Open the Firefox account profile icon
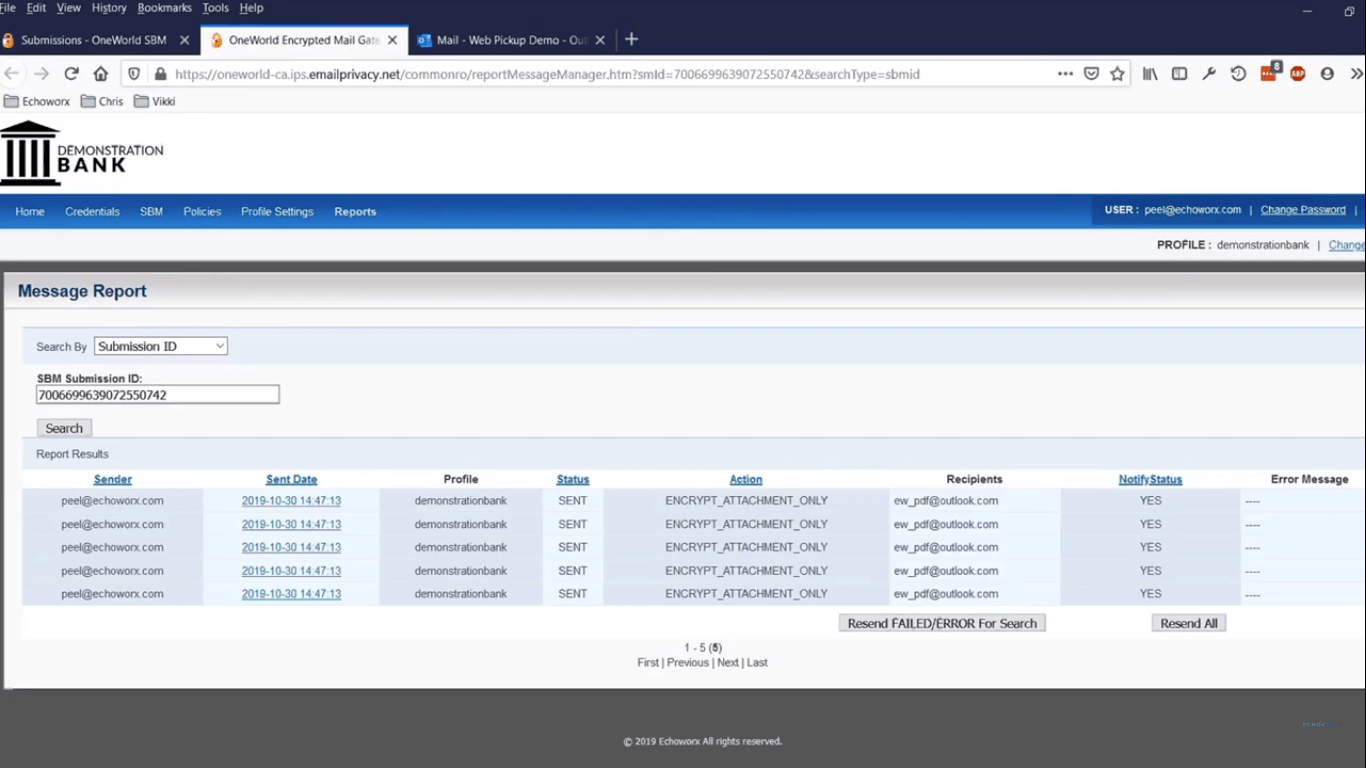Viewport: 1366px width, 768px height. point(1325,73)
